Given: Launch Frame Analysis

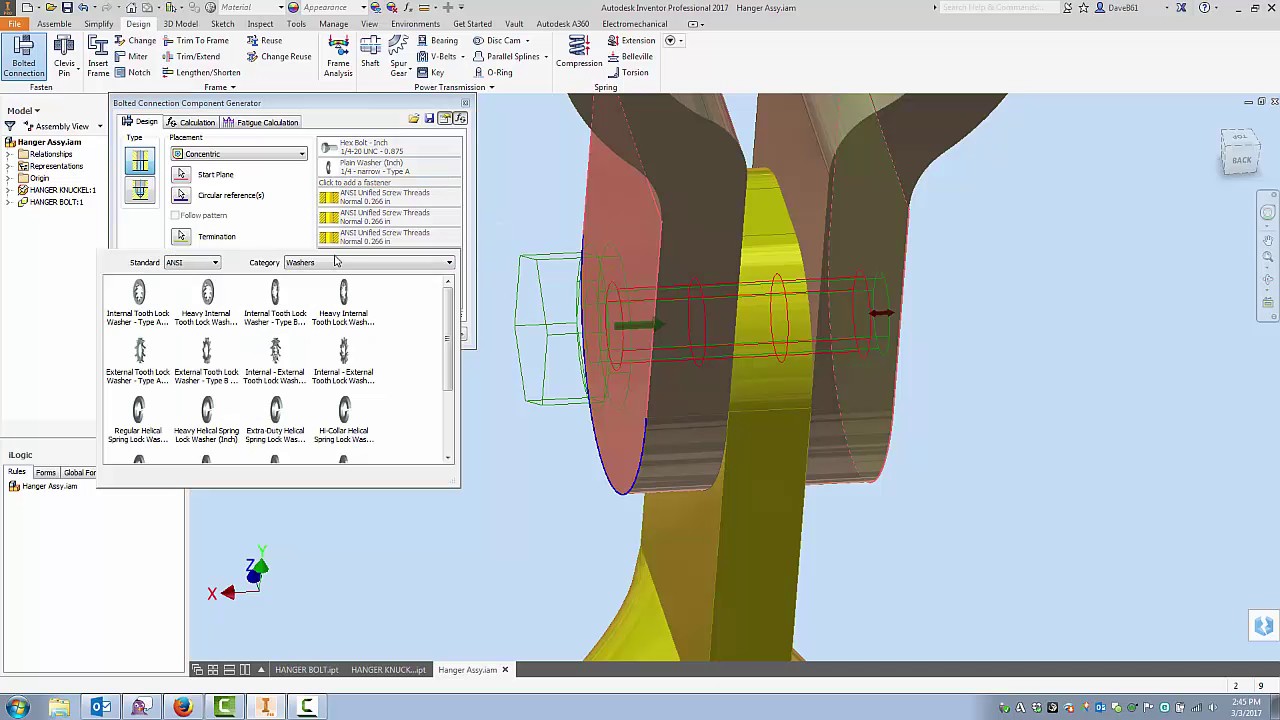Looking at the screenshot, I should [338, 56].
